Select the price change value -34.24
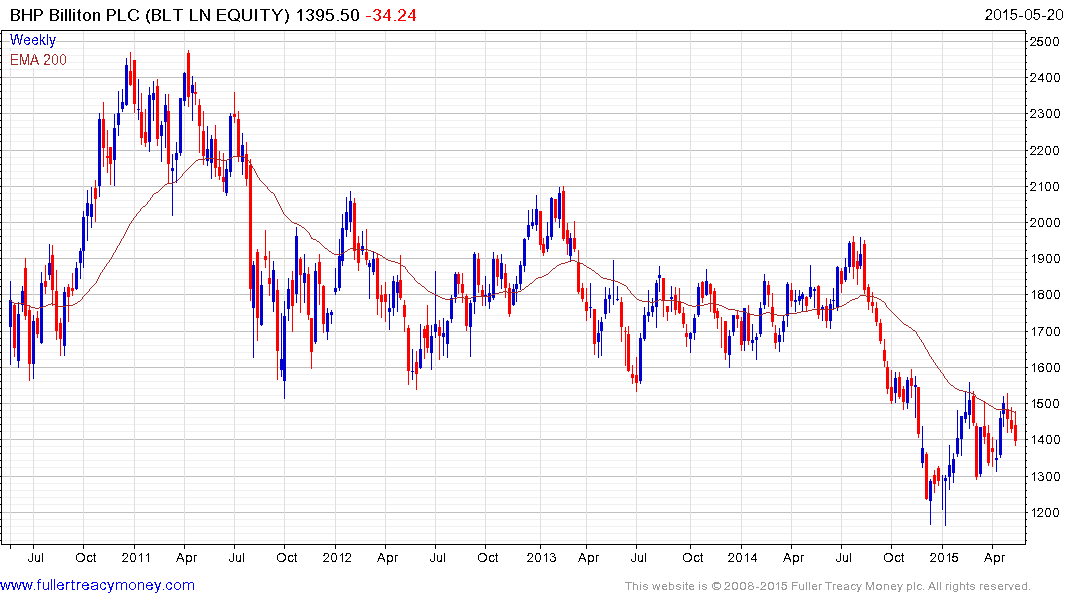 coord(391,15)
